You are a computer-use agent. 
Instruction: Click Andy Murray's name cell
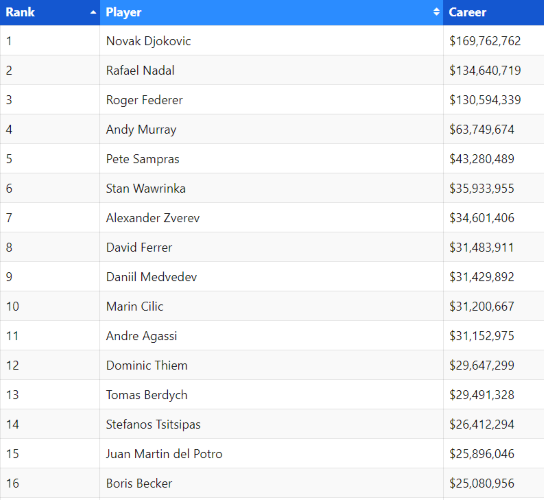tap(271, 129)
